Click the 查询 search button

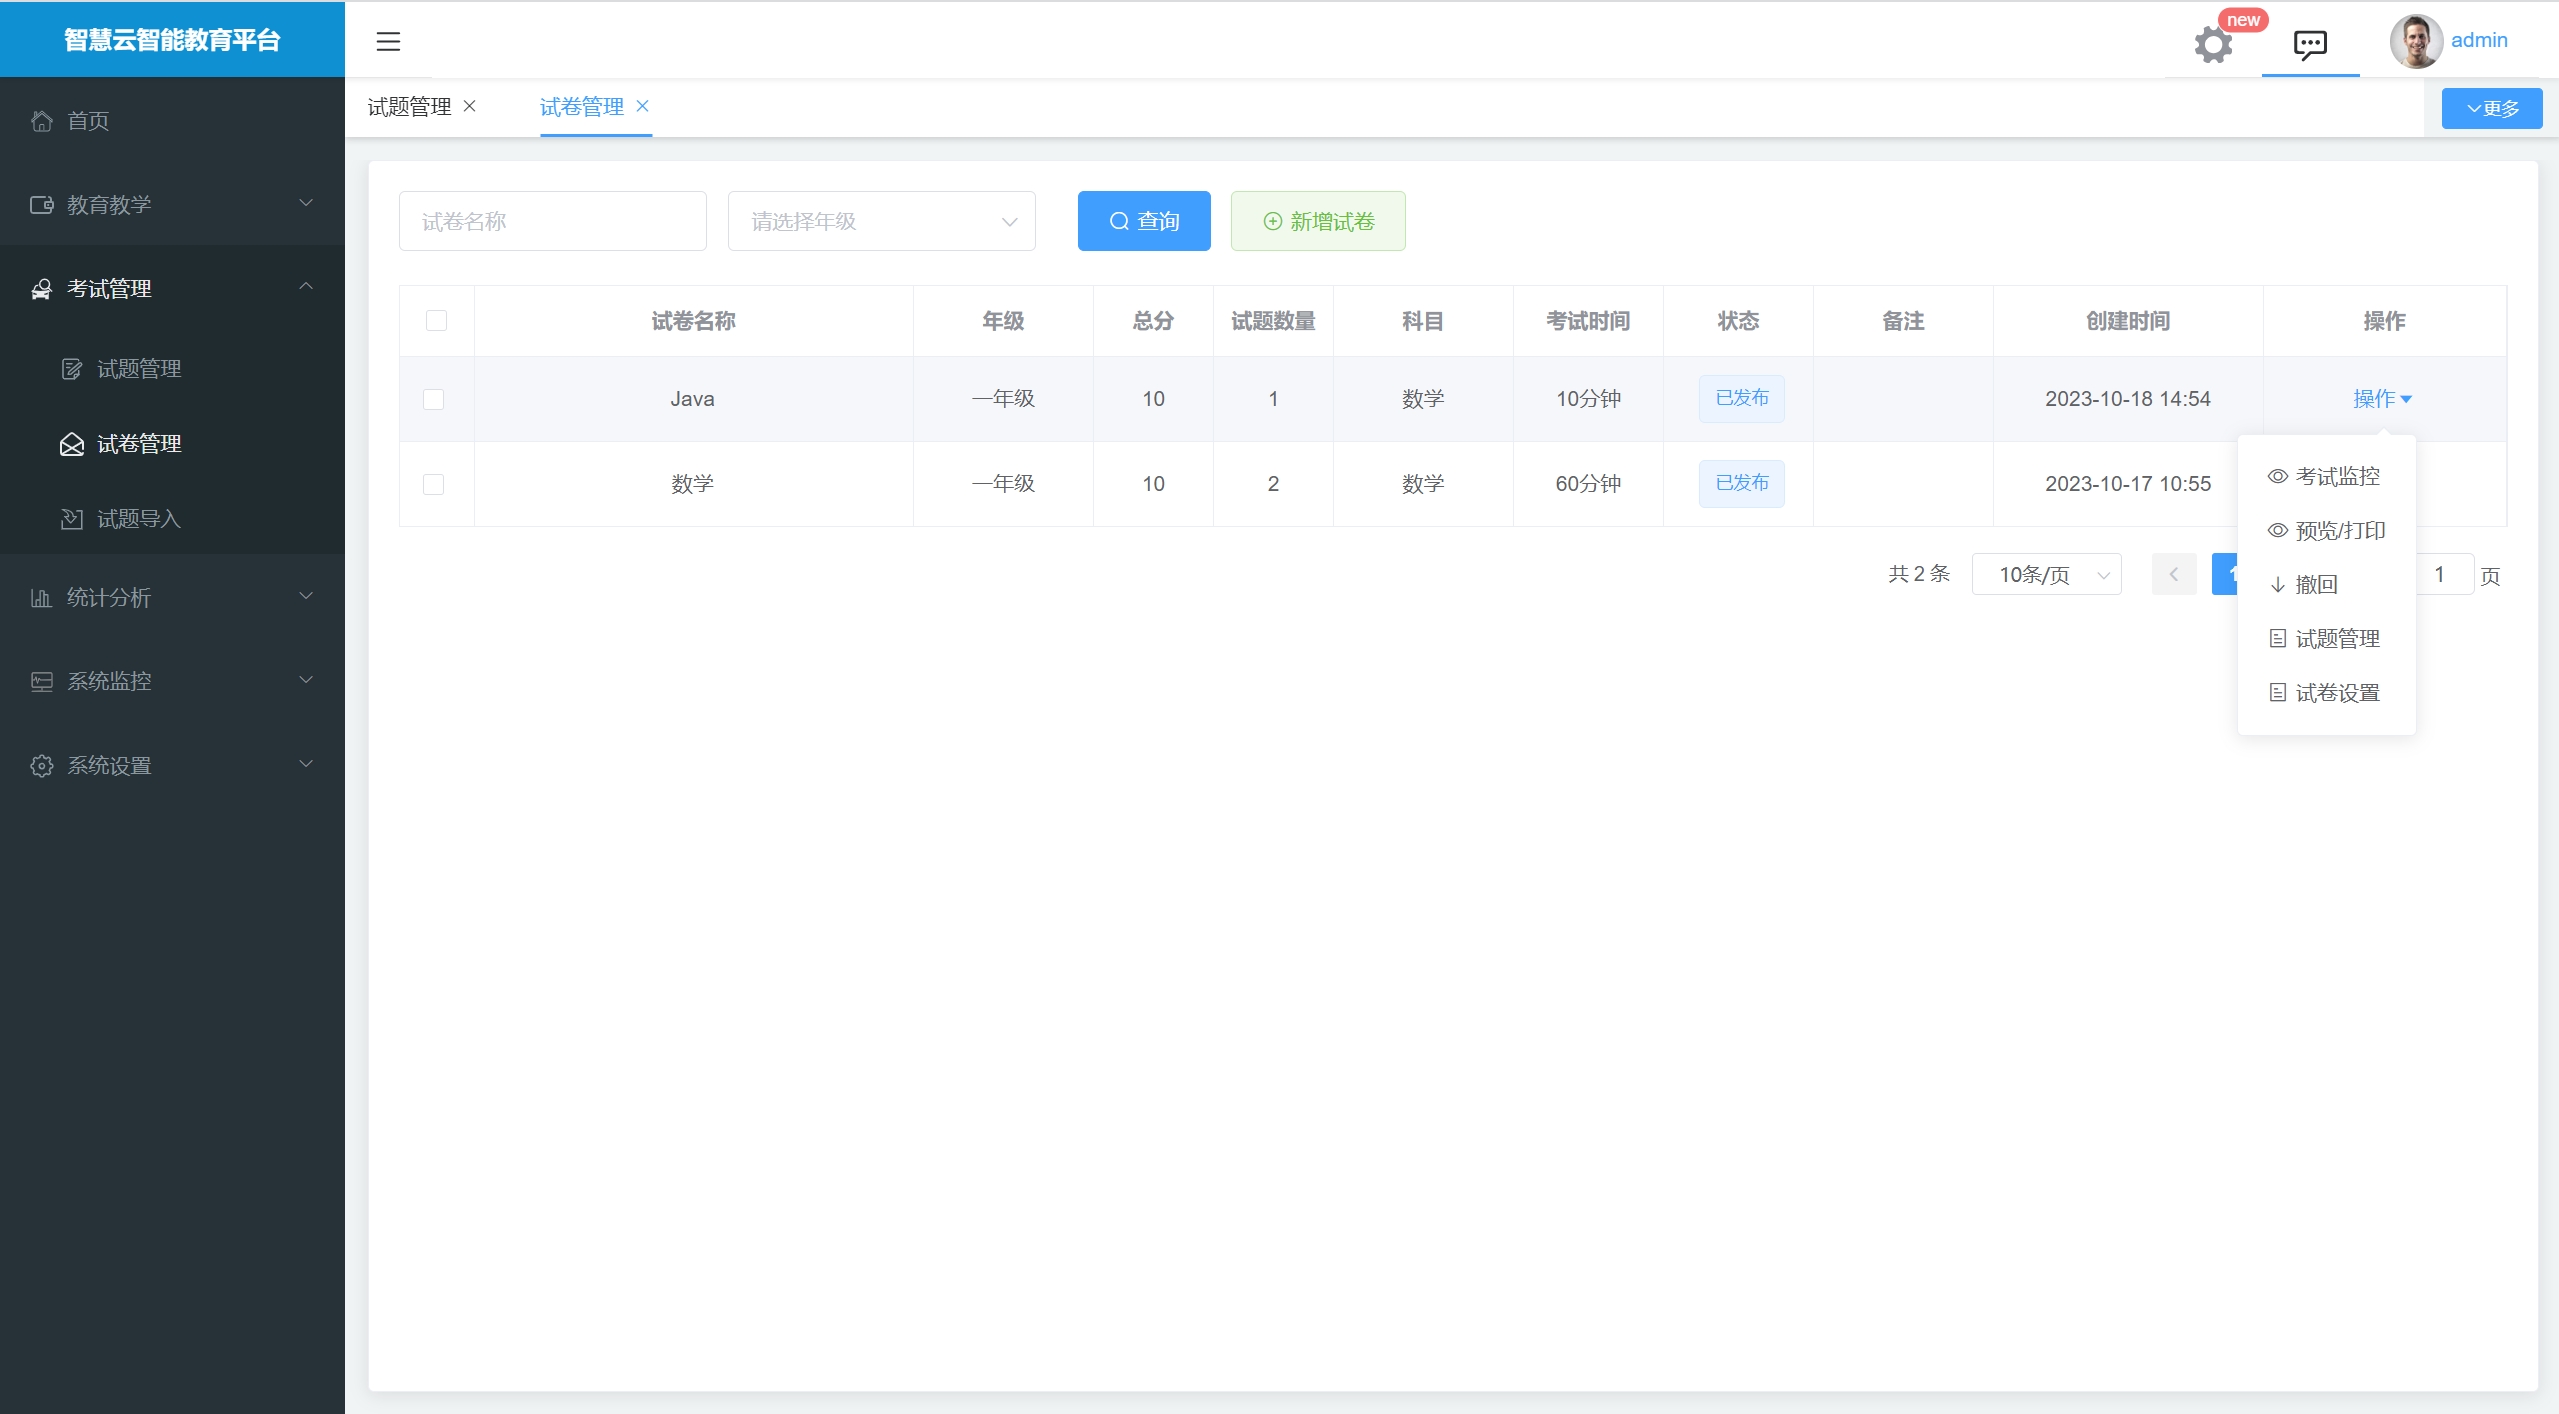[1143, 221]
